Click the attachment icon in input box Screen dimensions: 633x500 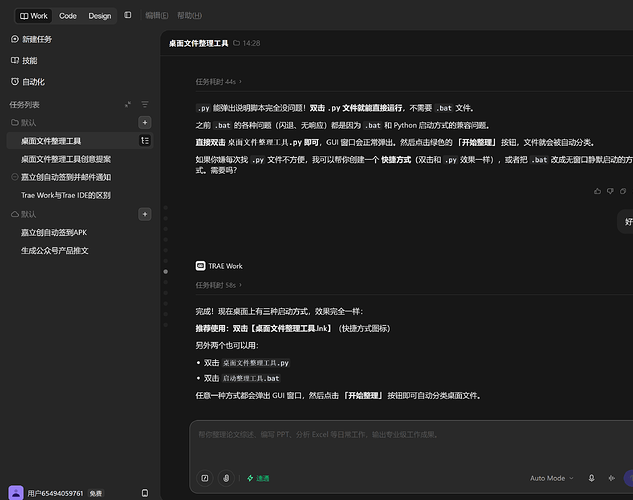(x=226, y=478)
